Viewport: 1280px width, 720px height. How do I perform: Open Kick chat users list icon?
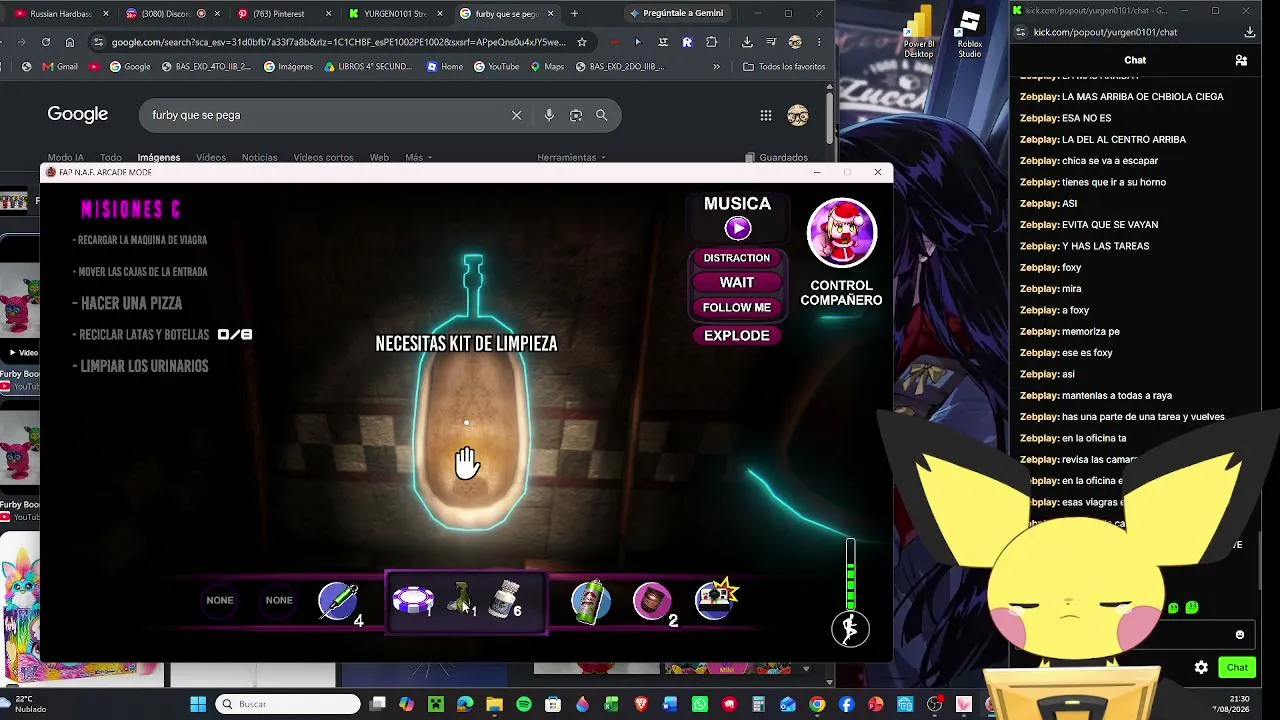pyautogui.click(x=1241, y=60)
